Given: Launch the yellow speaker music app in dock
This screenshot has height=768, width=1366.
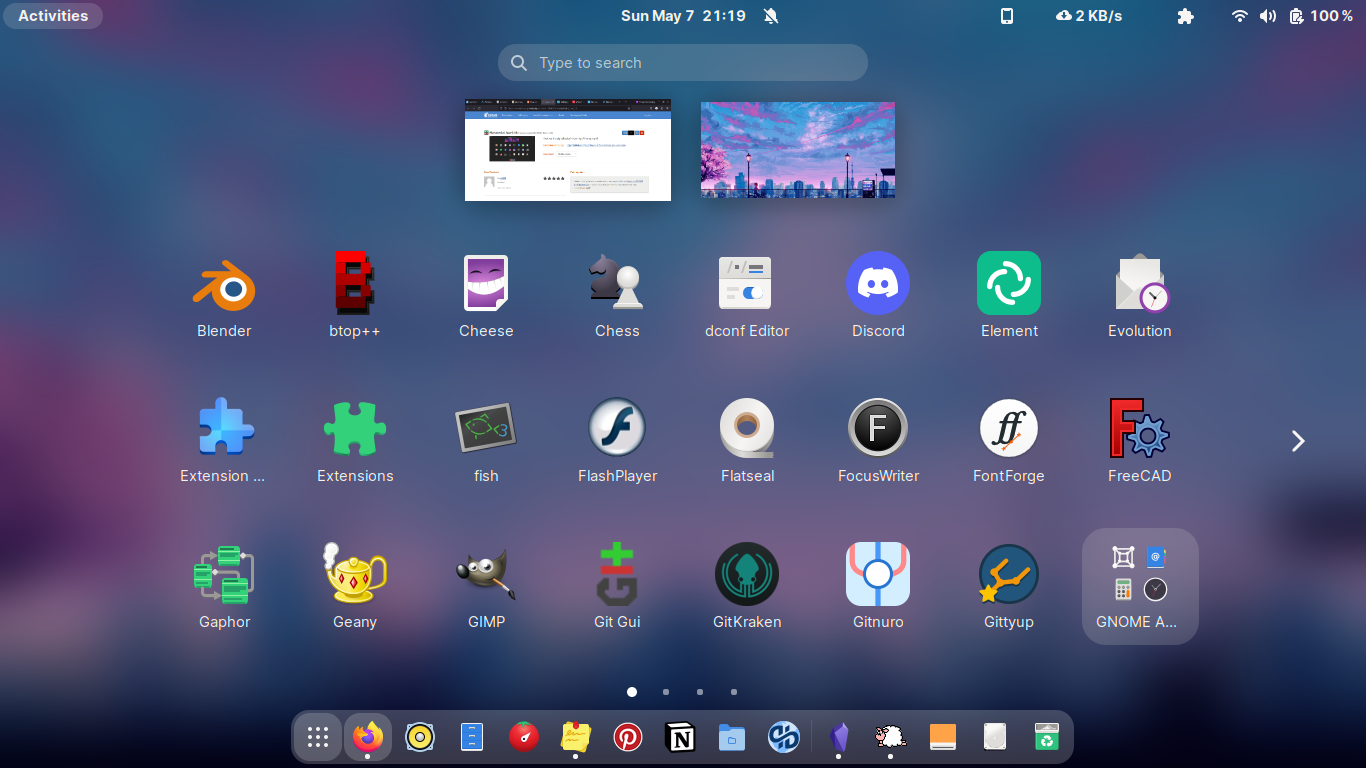Looking at the screenshot, I should point(420,738).
